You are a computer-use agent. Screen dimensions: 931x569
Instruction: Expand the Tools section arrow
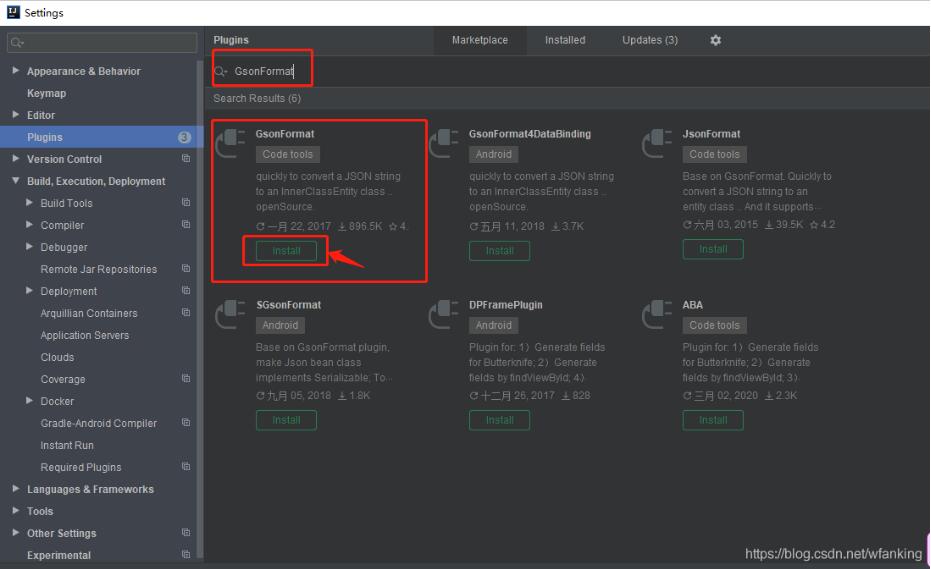tap(15, 510)
